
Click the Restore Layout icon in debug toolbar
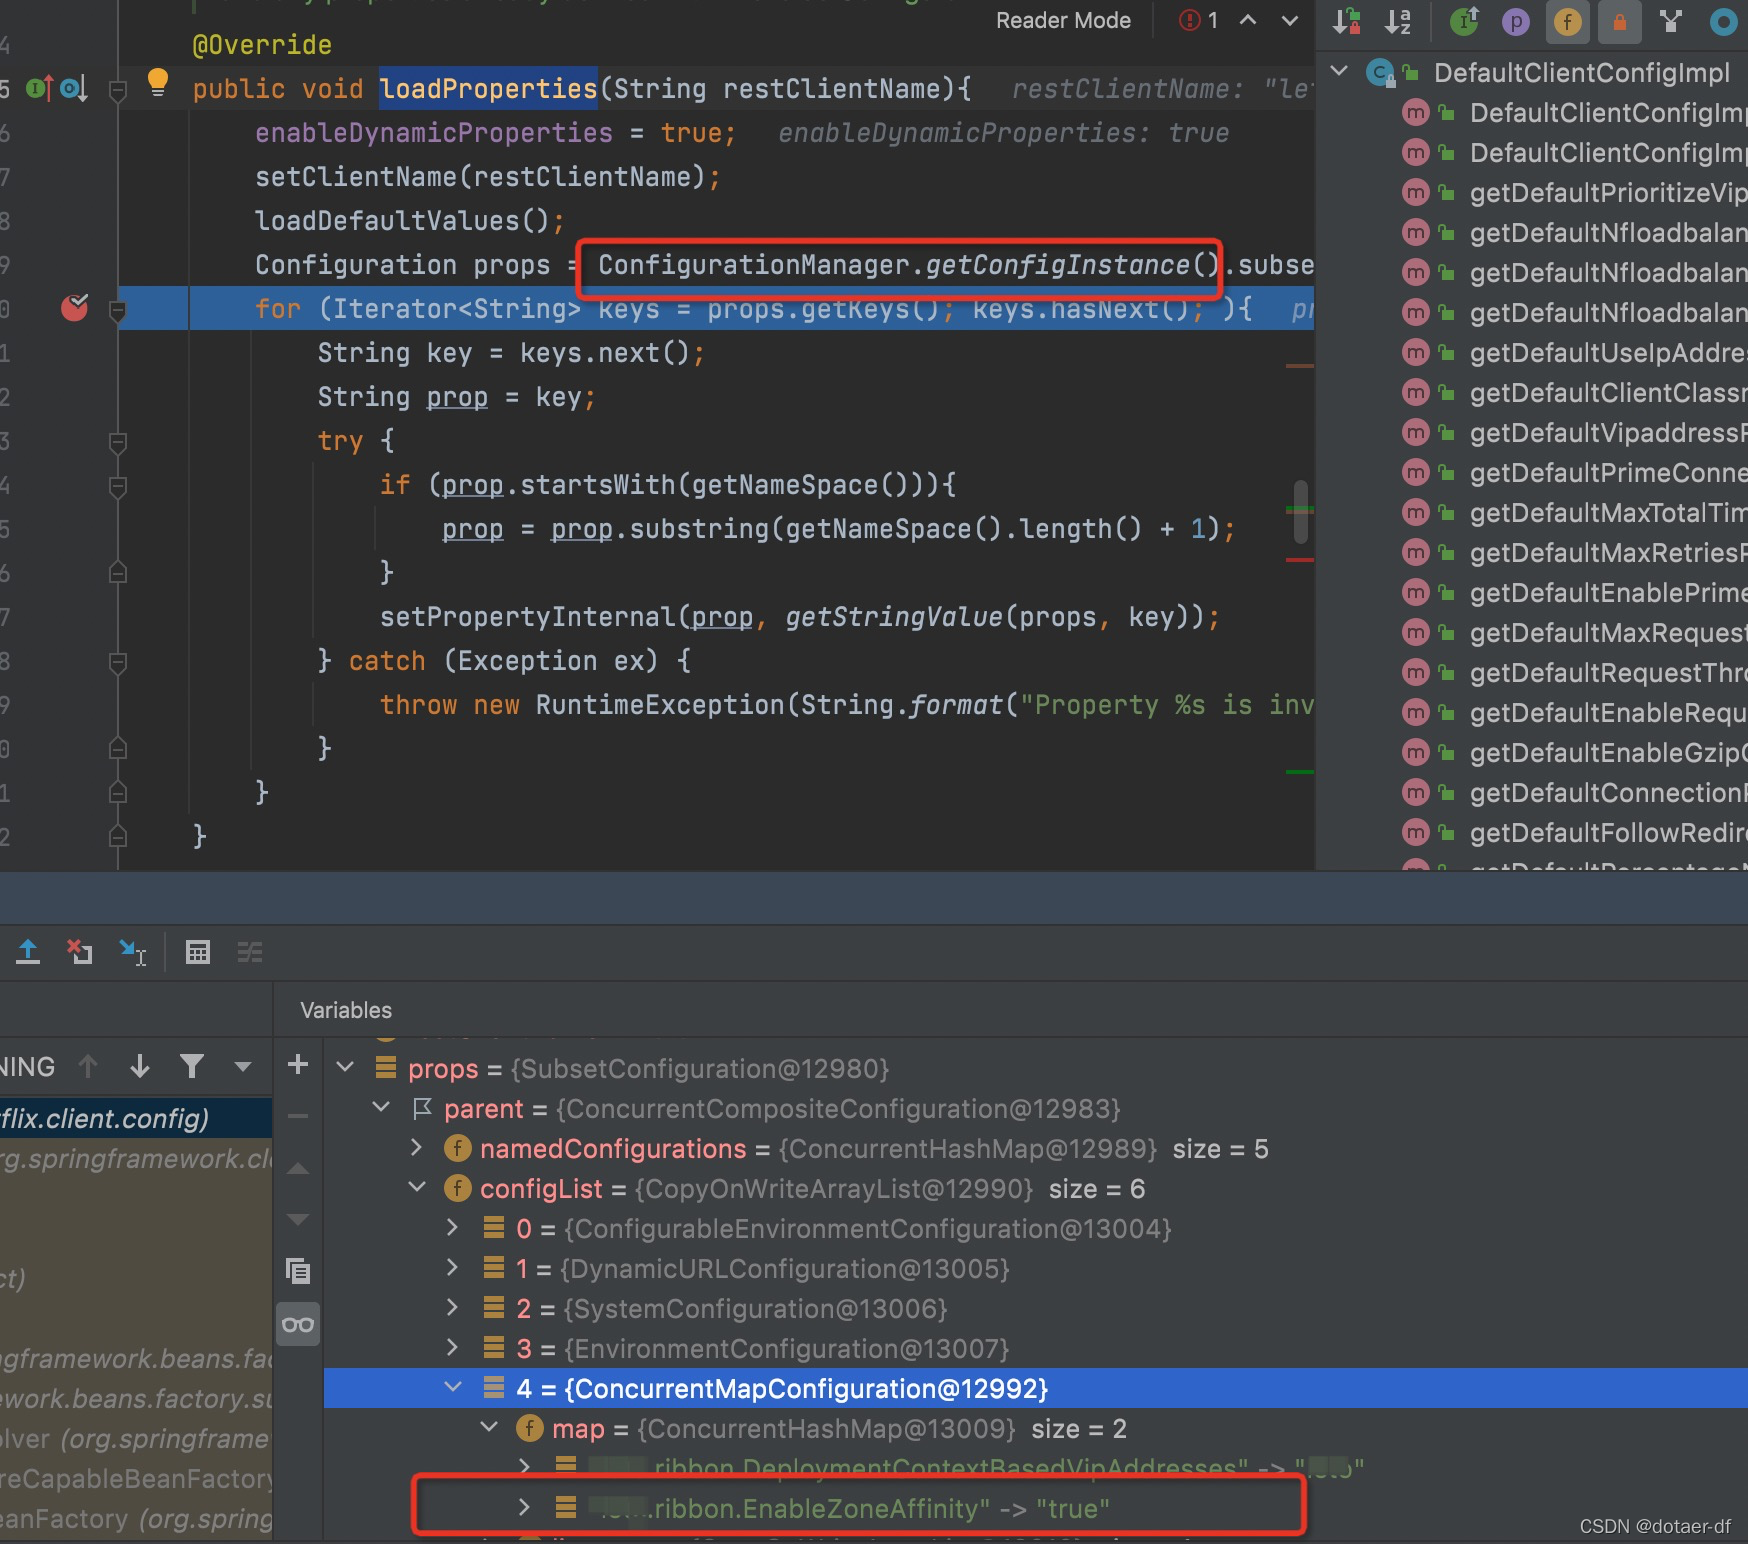tap(250, 952)
